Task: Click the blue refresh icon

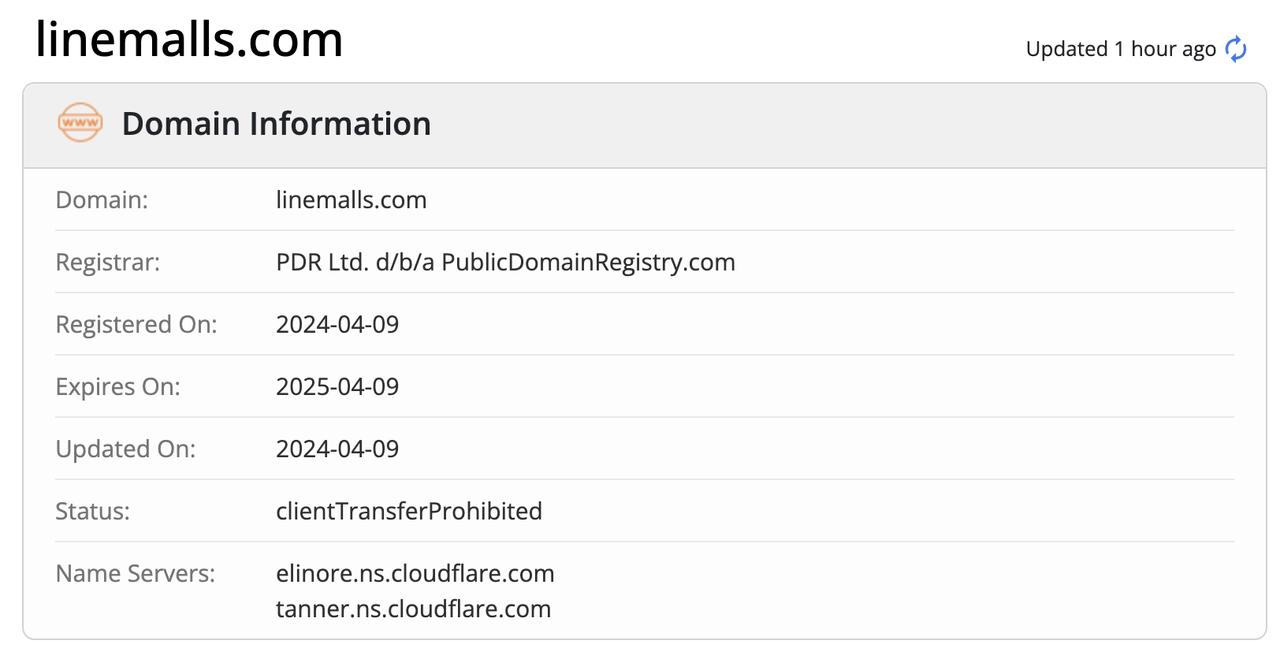Action: click(x=1236, y=49)
